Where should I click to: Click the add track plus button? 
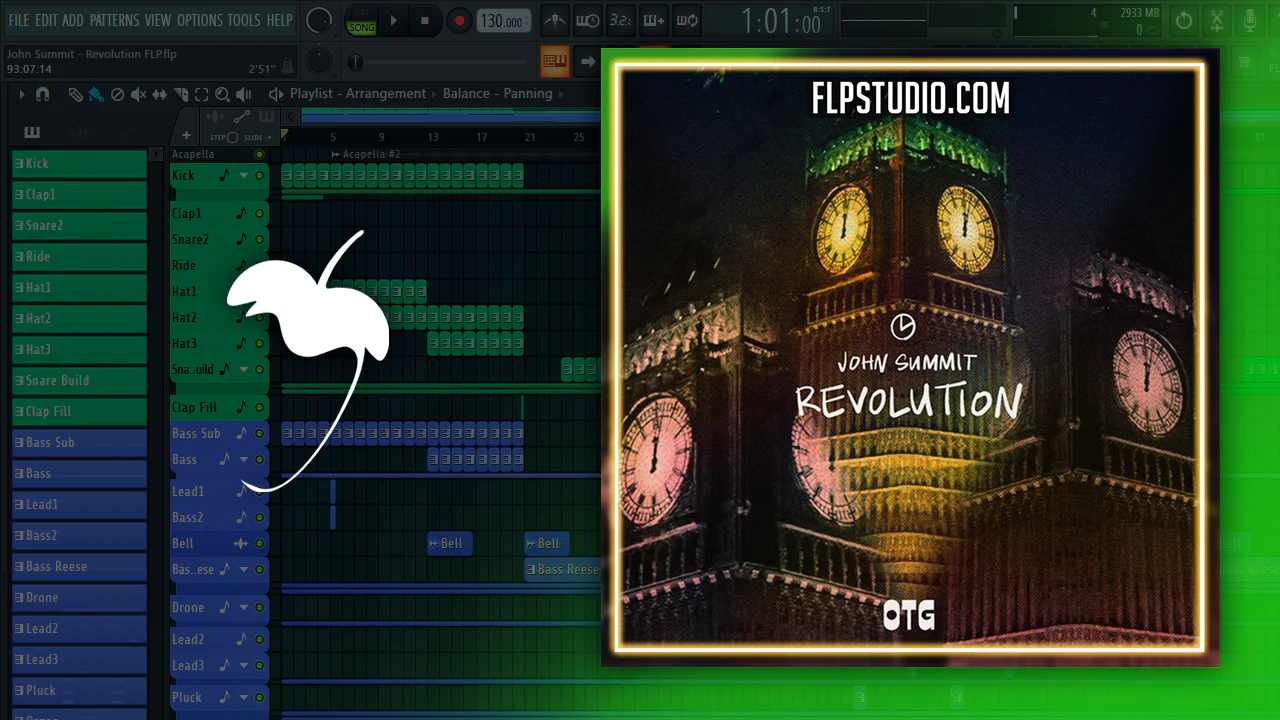pos(186,135)
